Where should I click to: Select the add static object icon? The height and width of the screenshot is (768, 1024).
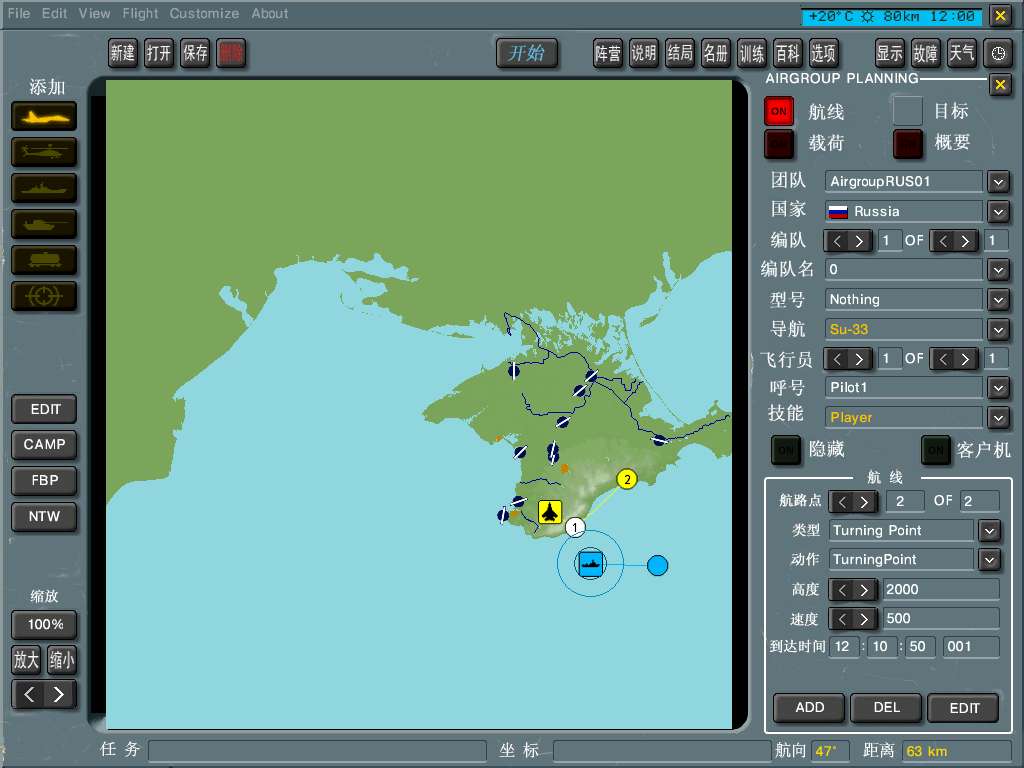click(44, 260)
